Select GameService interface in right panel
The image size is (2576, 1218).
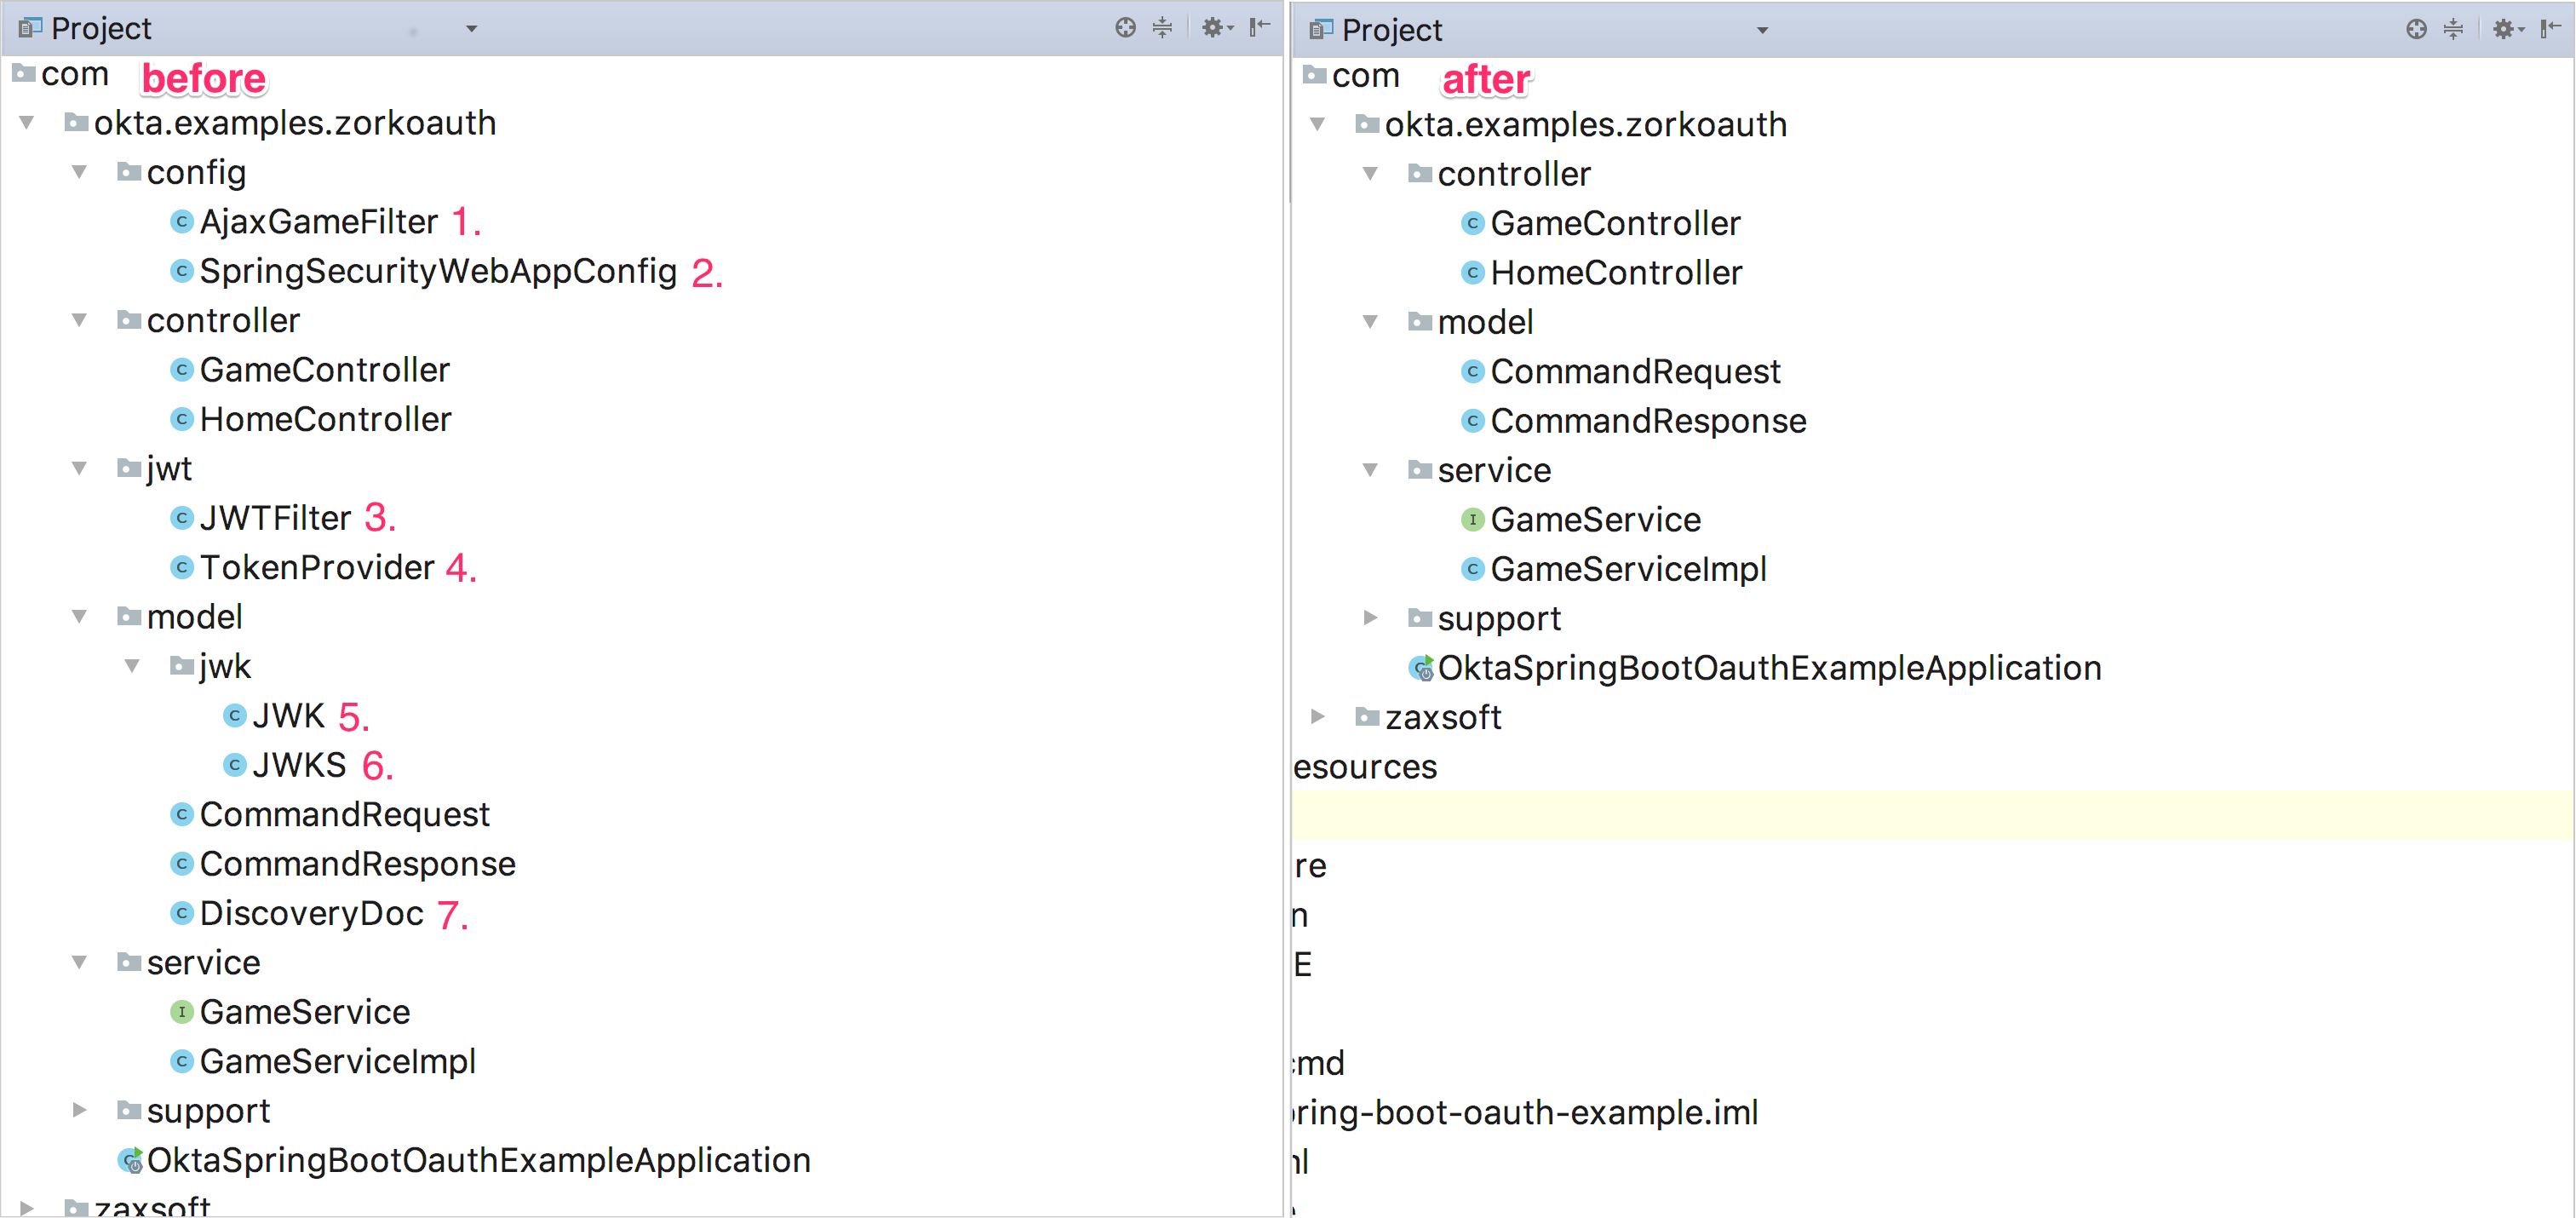click(x=1594, y=520)
